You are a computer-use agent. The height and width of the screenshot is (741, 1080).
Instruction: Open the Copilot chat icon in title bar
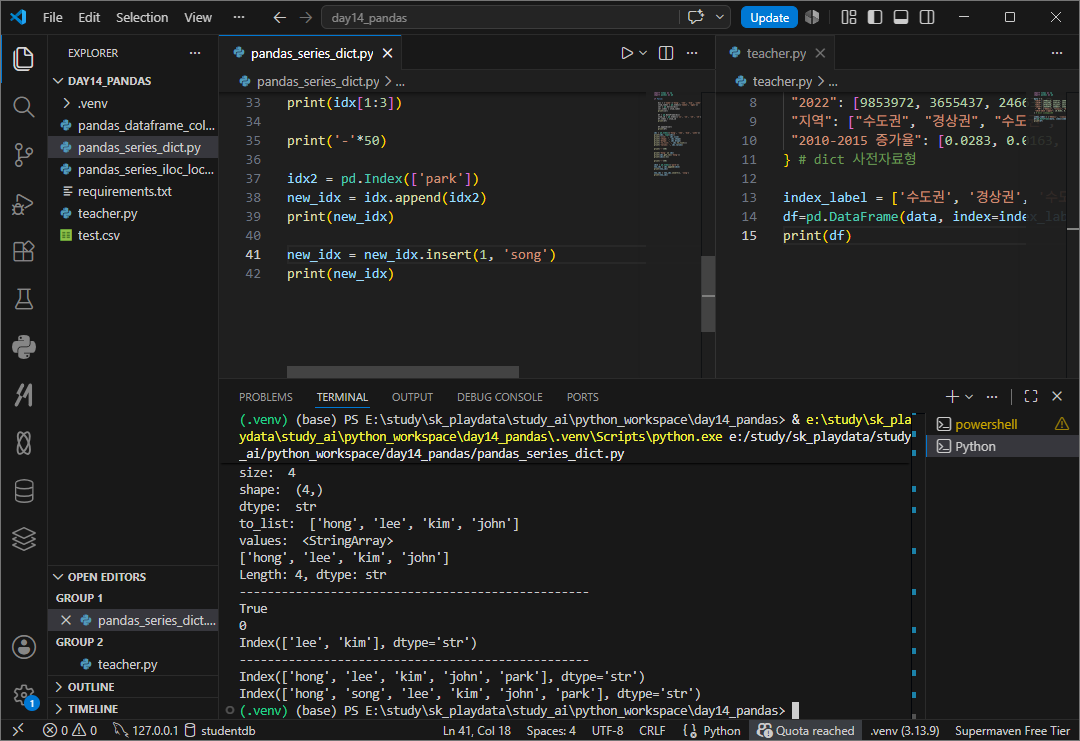(696, 17)
